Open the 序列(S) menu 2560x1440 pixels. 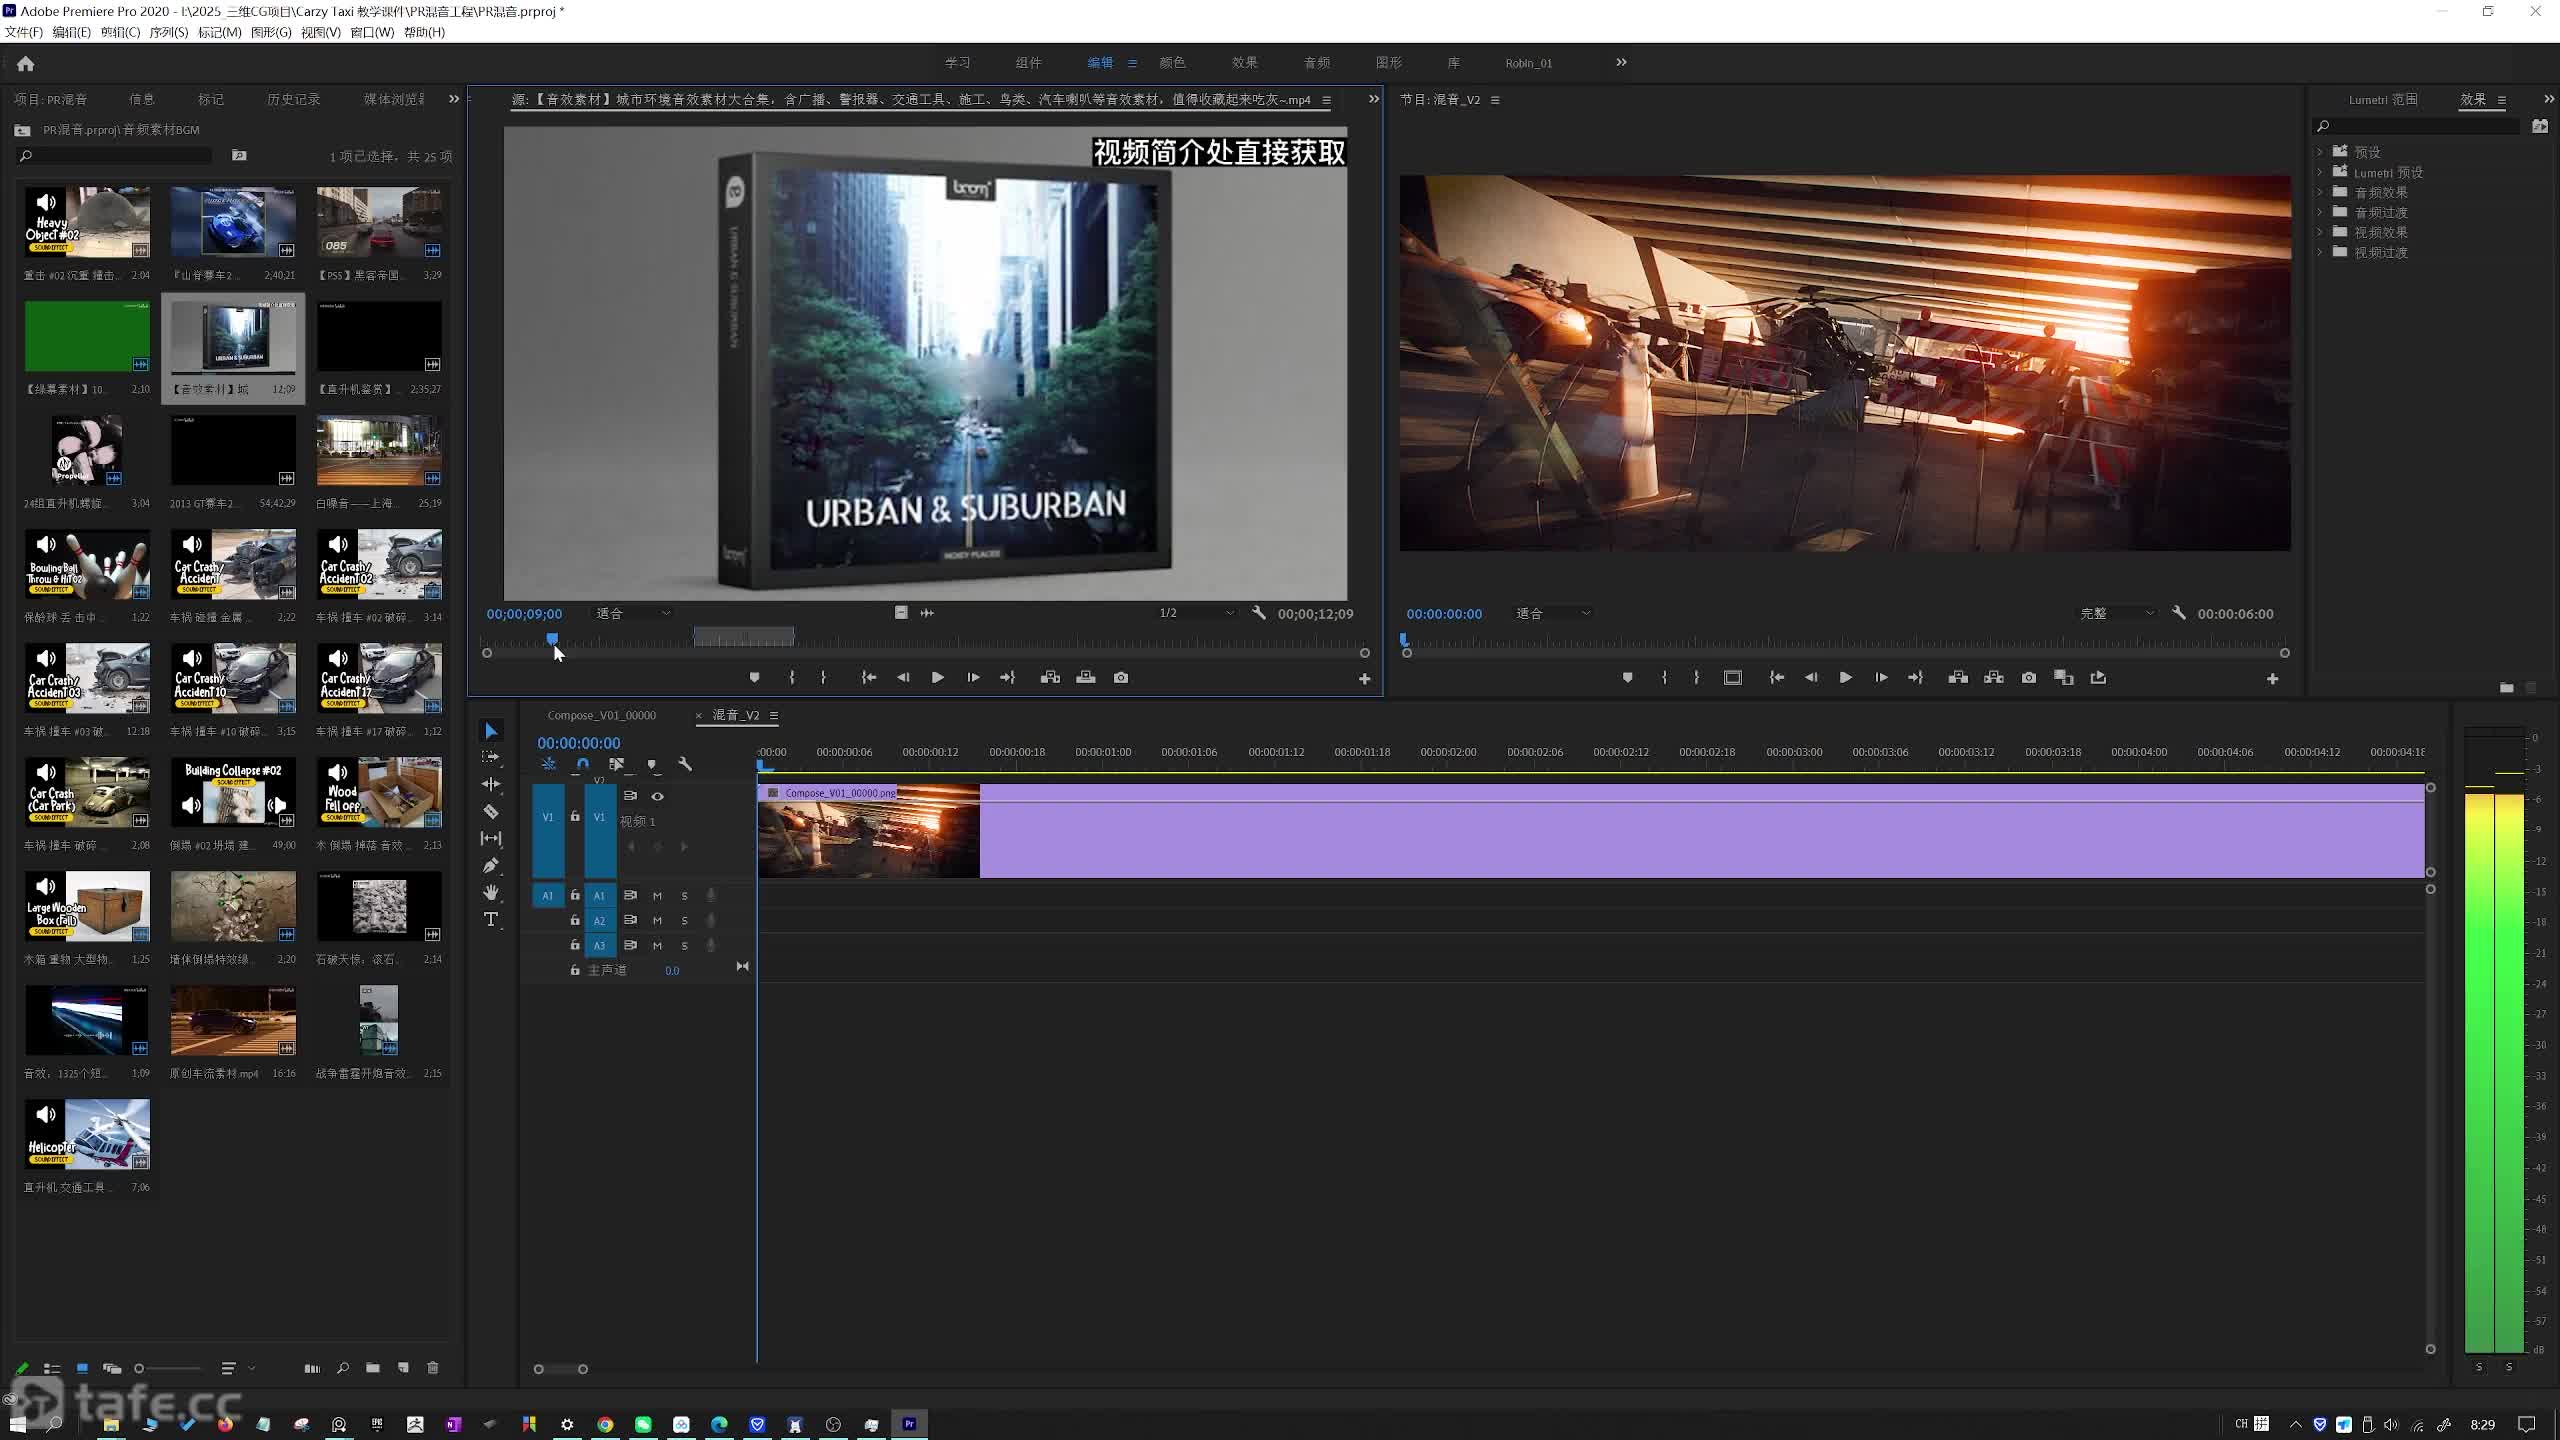[x=168, y=32]
